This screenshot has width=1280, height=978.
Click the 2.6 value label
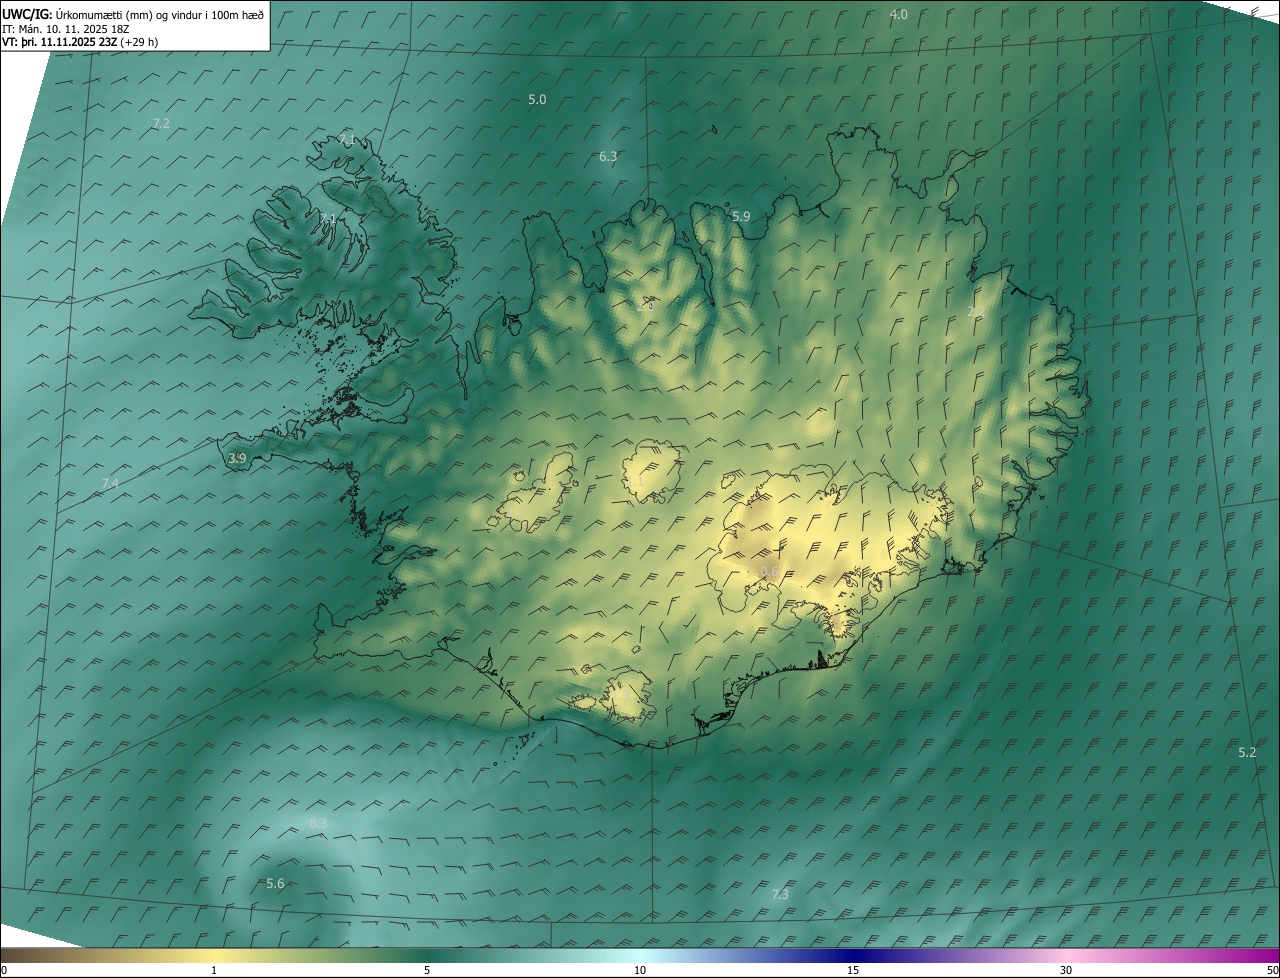(645, 306)
